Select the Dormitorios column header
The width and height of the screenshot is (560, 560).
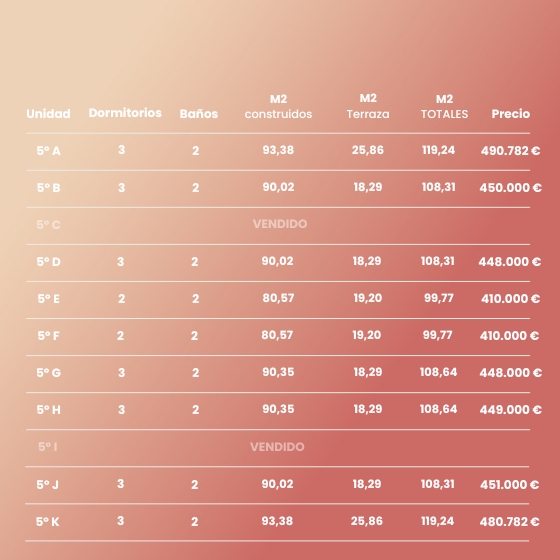click(125, 113)
